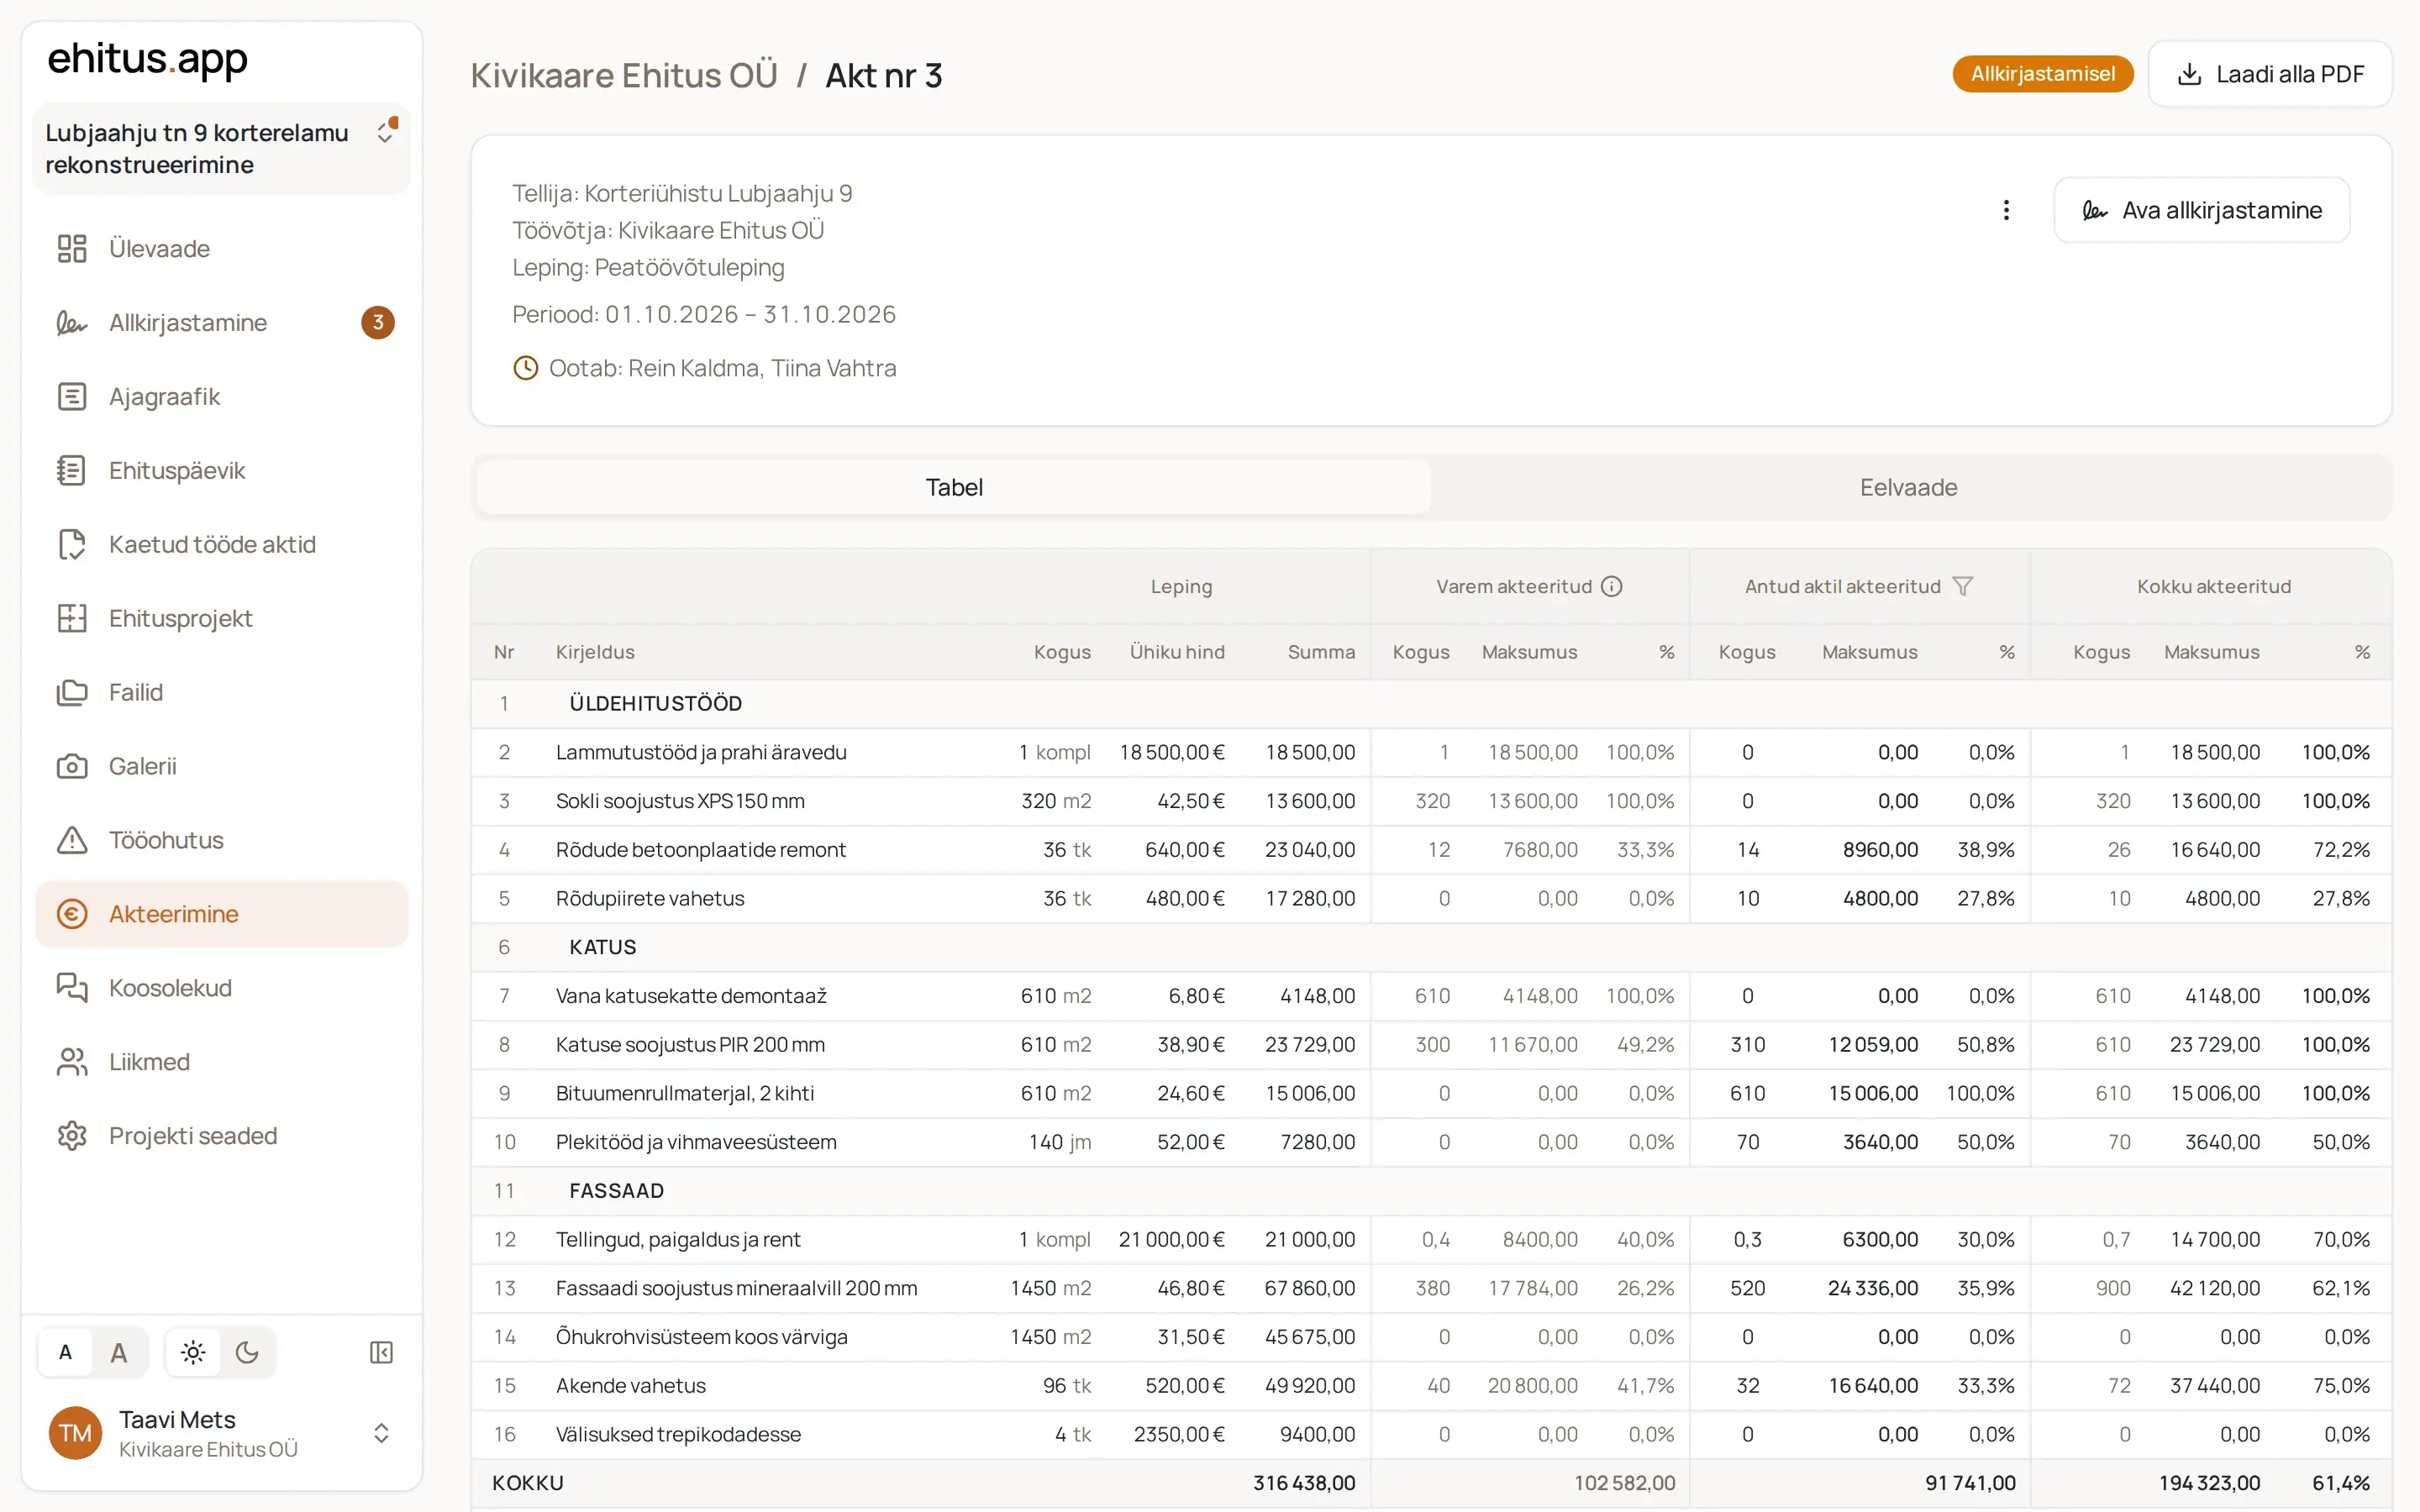Click the ehitus.app logo
Image resolution: width=2420 pixels, height=1512 pixels.
click(x=148, y=60)
